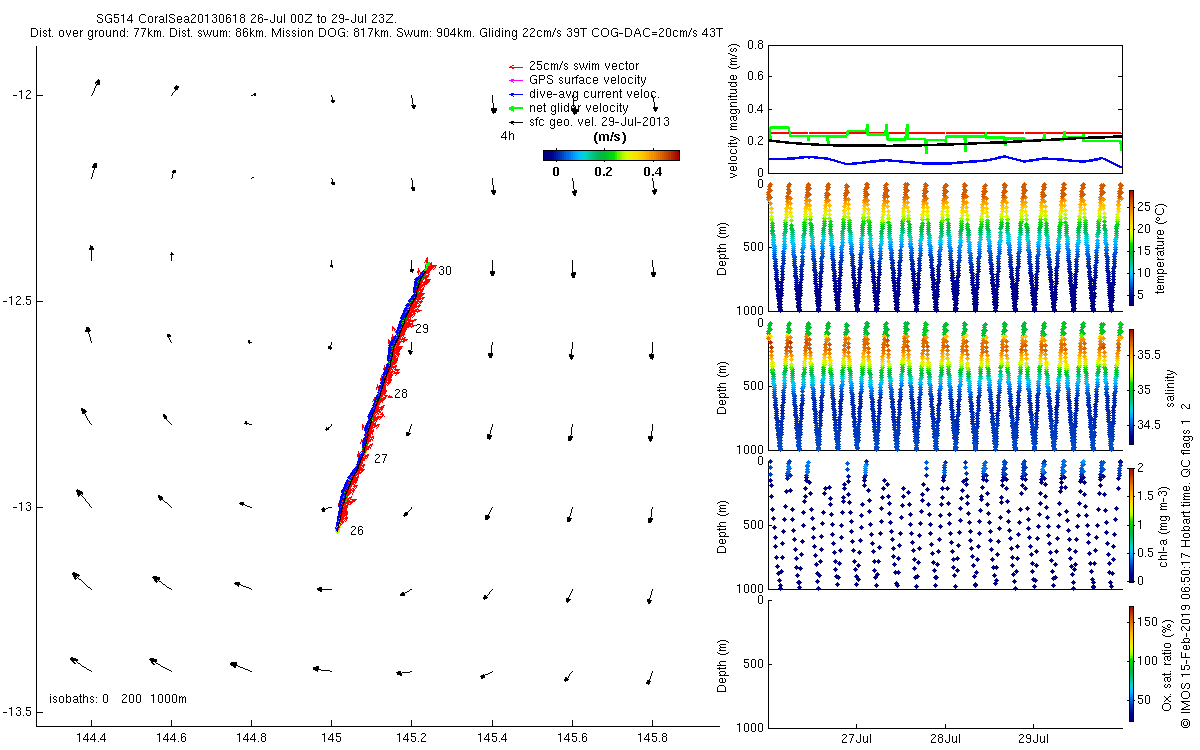This screenshot has height=750, width=1200.
Task: Click the Ox. sat. ratio colorbar
Action: click(1131, 663)
